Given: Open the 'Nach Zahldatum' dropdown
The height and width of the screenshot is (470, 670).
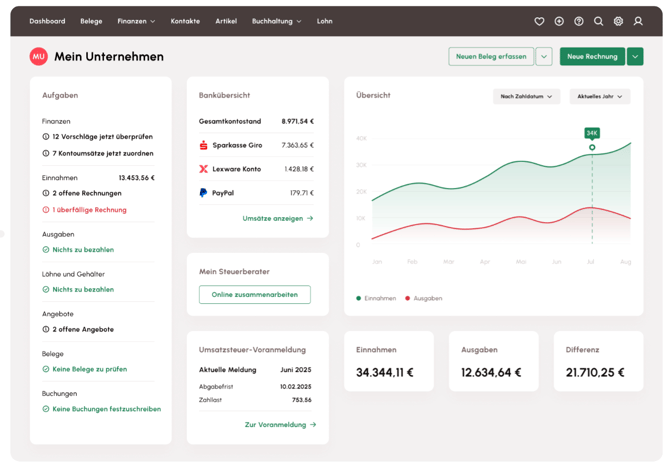Looking at the screenshot, I should (526, 97).
